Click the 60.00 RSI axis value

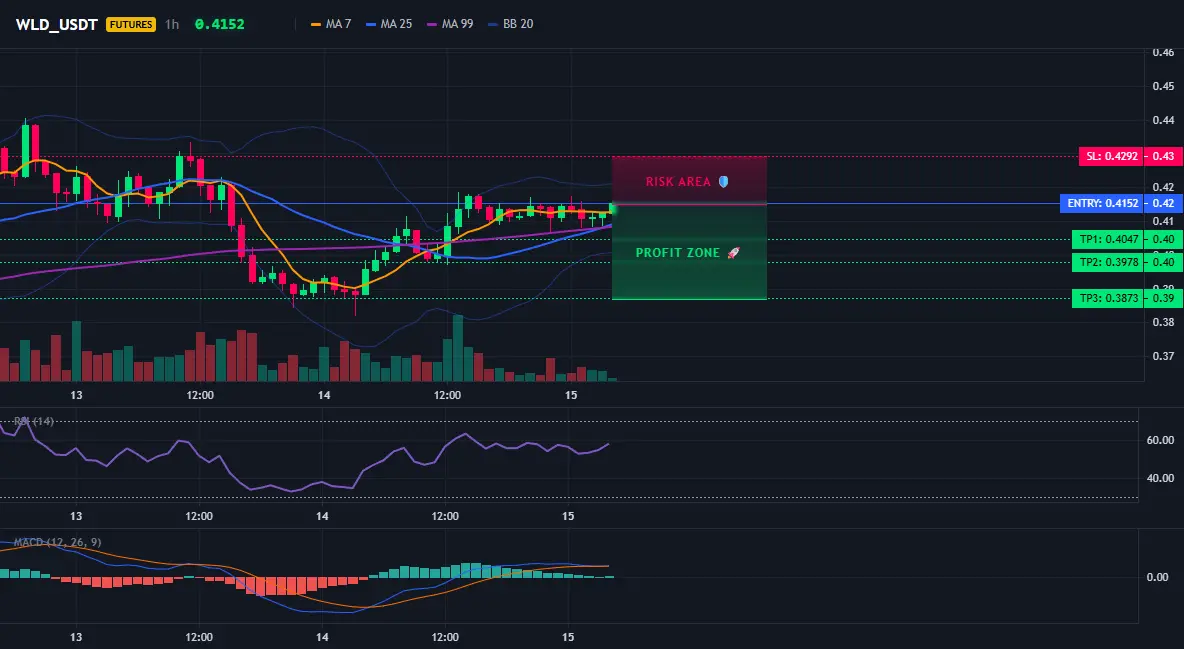click(x=1161, y=440)
